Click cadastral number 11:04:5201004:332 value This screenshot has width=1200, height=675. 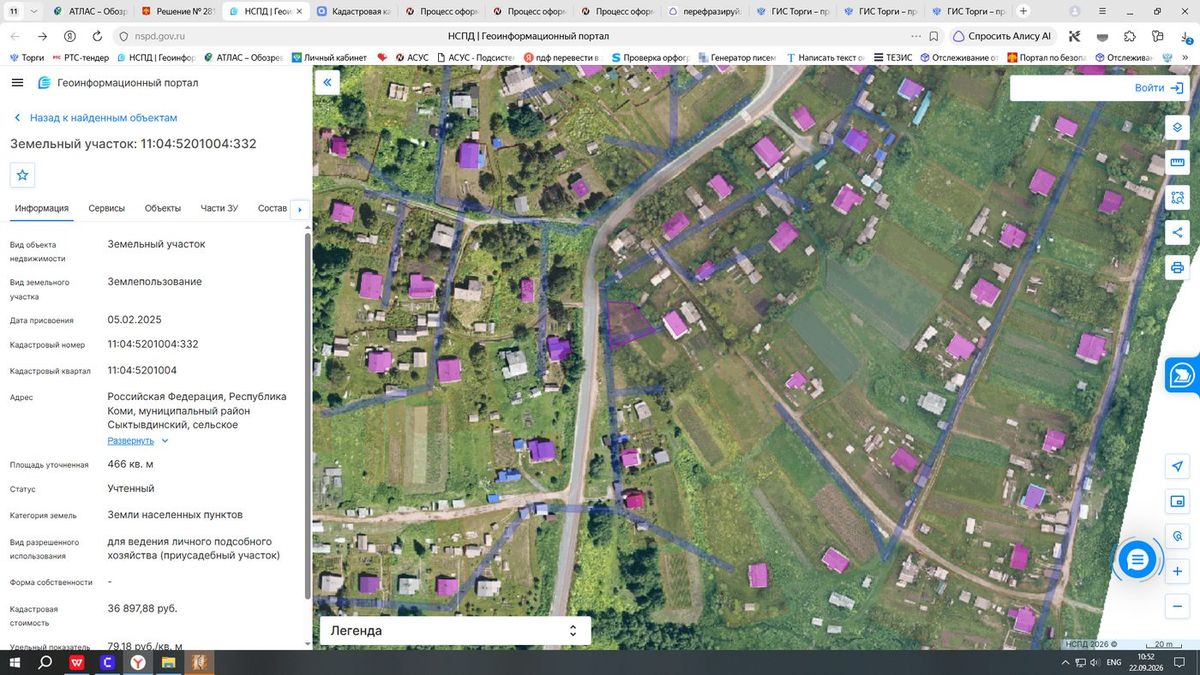(153, 344)
